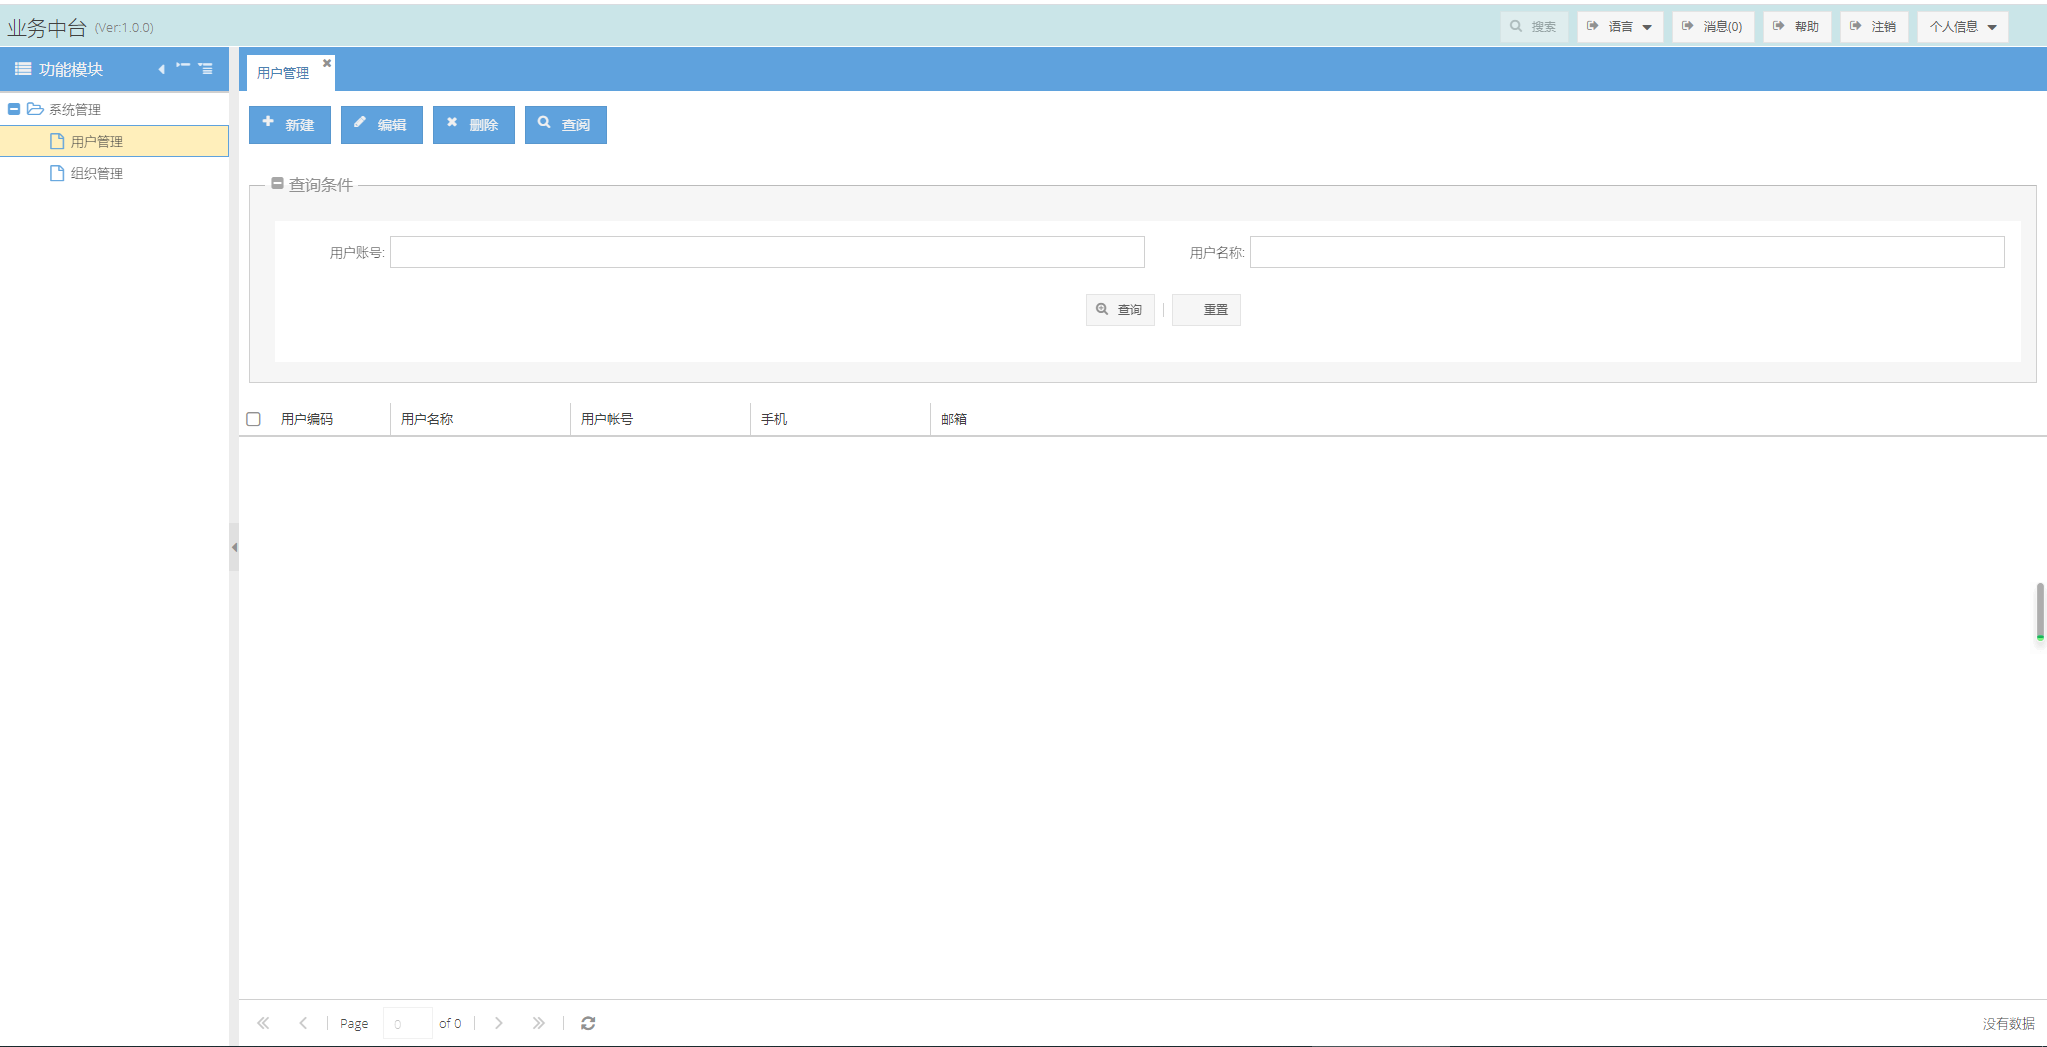Focus the 用户账号 input field

point(767,252)
